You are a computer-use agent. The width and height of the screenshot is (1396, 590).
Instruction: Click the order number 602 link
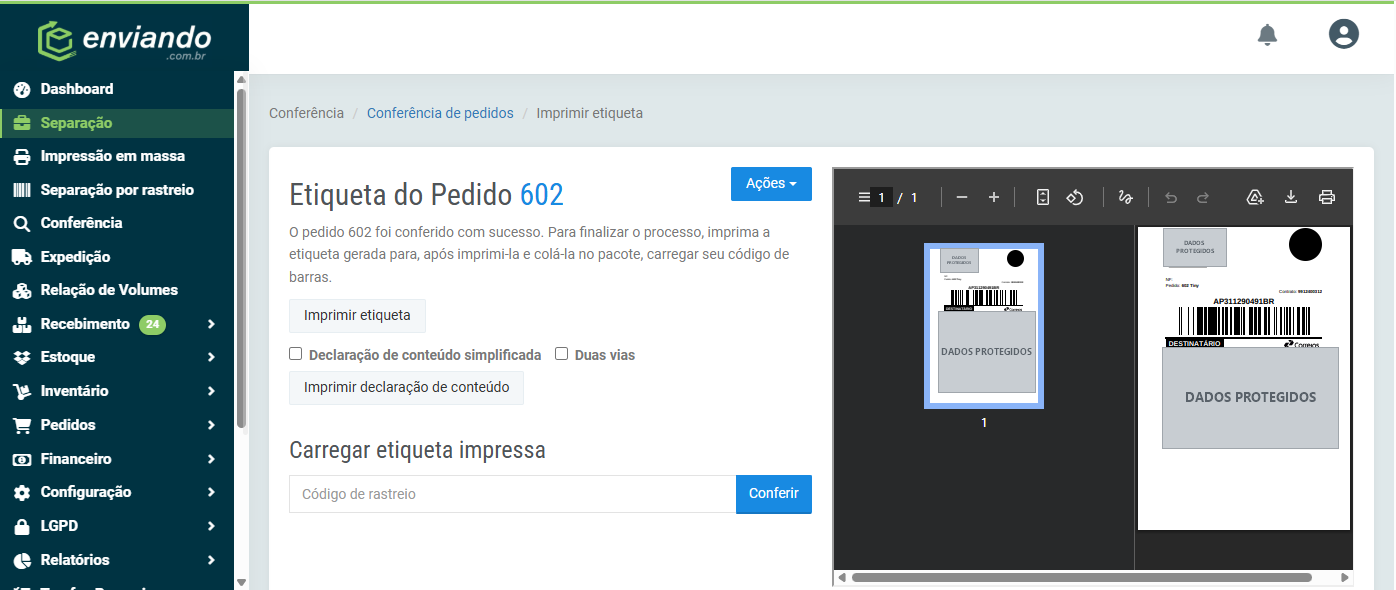coord(541,194)
